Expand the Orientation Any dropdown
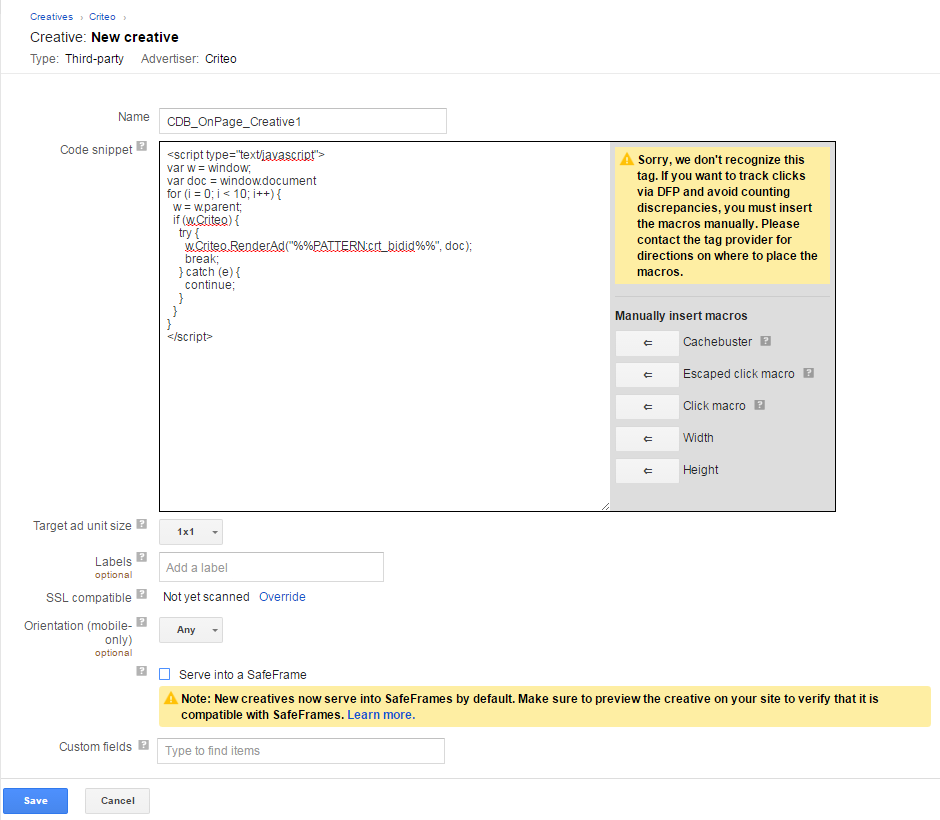This screenshot has height=820, width=940. pos(191,630)
